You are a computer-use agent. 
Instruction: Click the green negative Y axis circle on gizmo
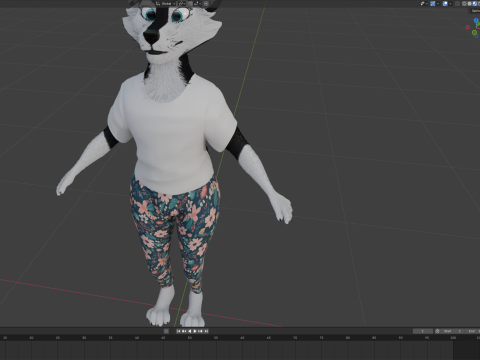click(x=474, y=32)
